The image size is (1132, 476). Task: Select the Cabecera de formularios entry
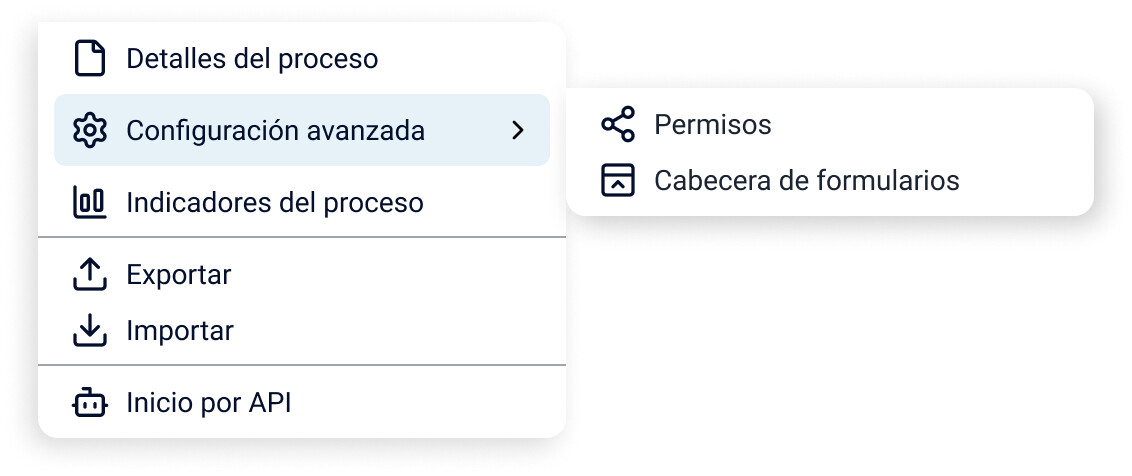(806, 180)
